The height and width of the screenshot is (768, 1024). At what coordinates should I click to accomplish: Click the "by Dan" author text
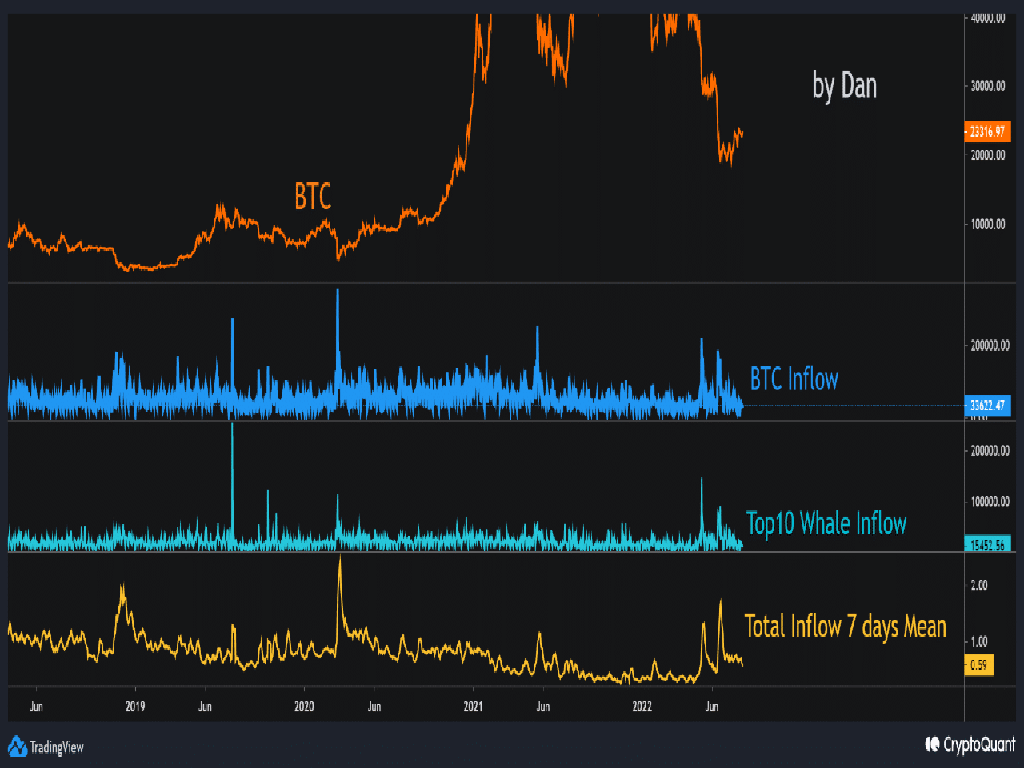click(x=845, y=86)
